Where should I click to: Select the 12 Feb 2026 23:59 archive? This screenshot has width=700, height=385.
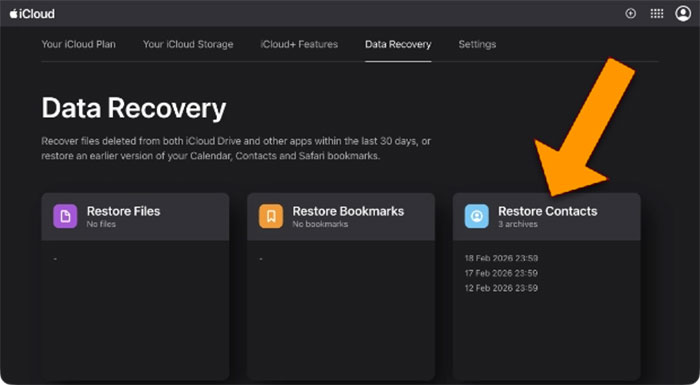point(501,288)
